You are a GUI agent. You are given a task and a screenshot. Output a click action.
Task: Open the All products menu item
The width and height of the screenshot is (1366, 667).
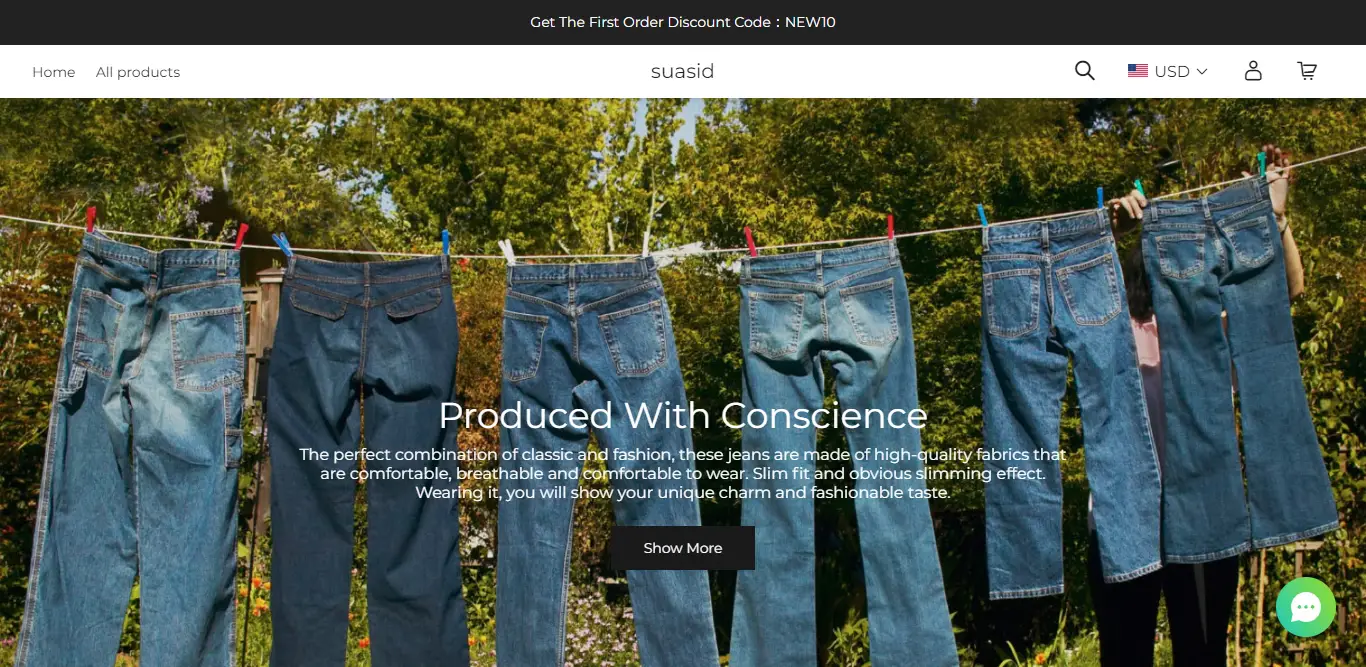138,72
